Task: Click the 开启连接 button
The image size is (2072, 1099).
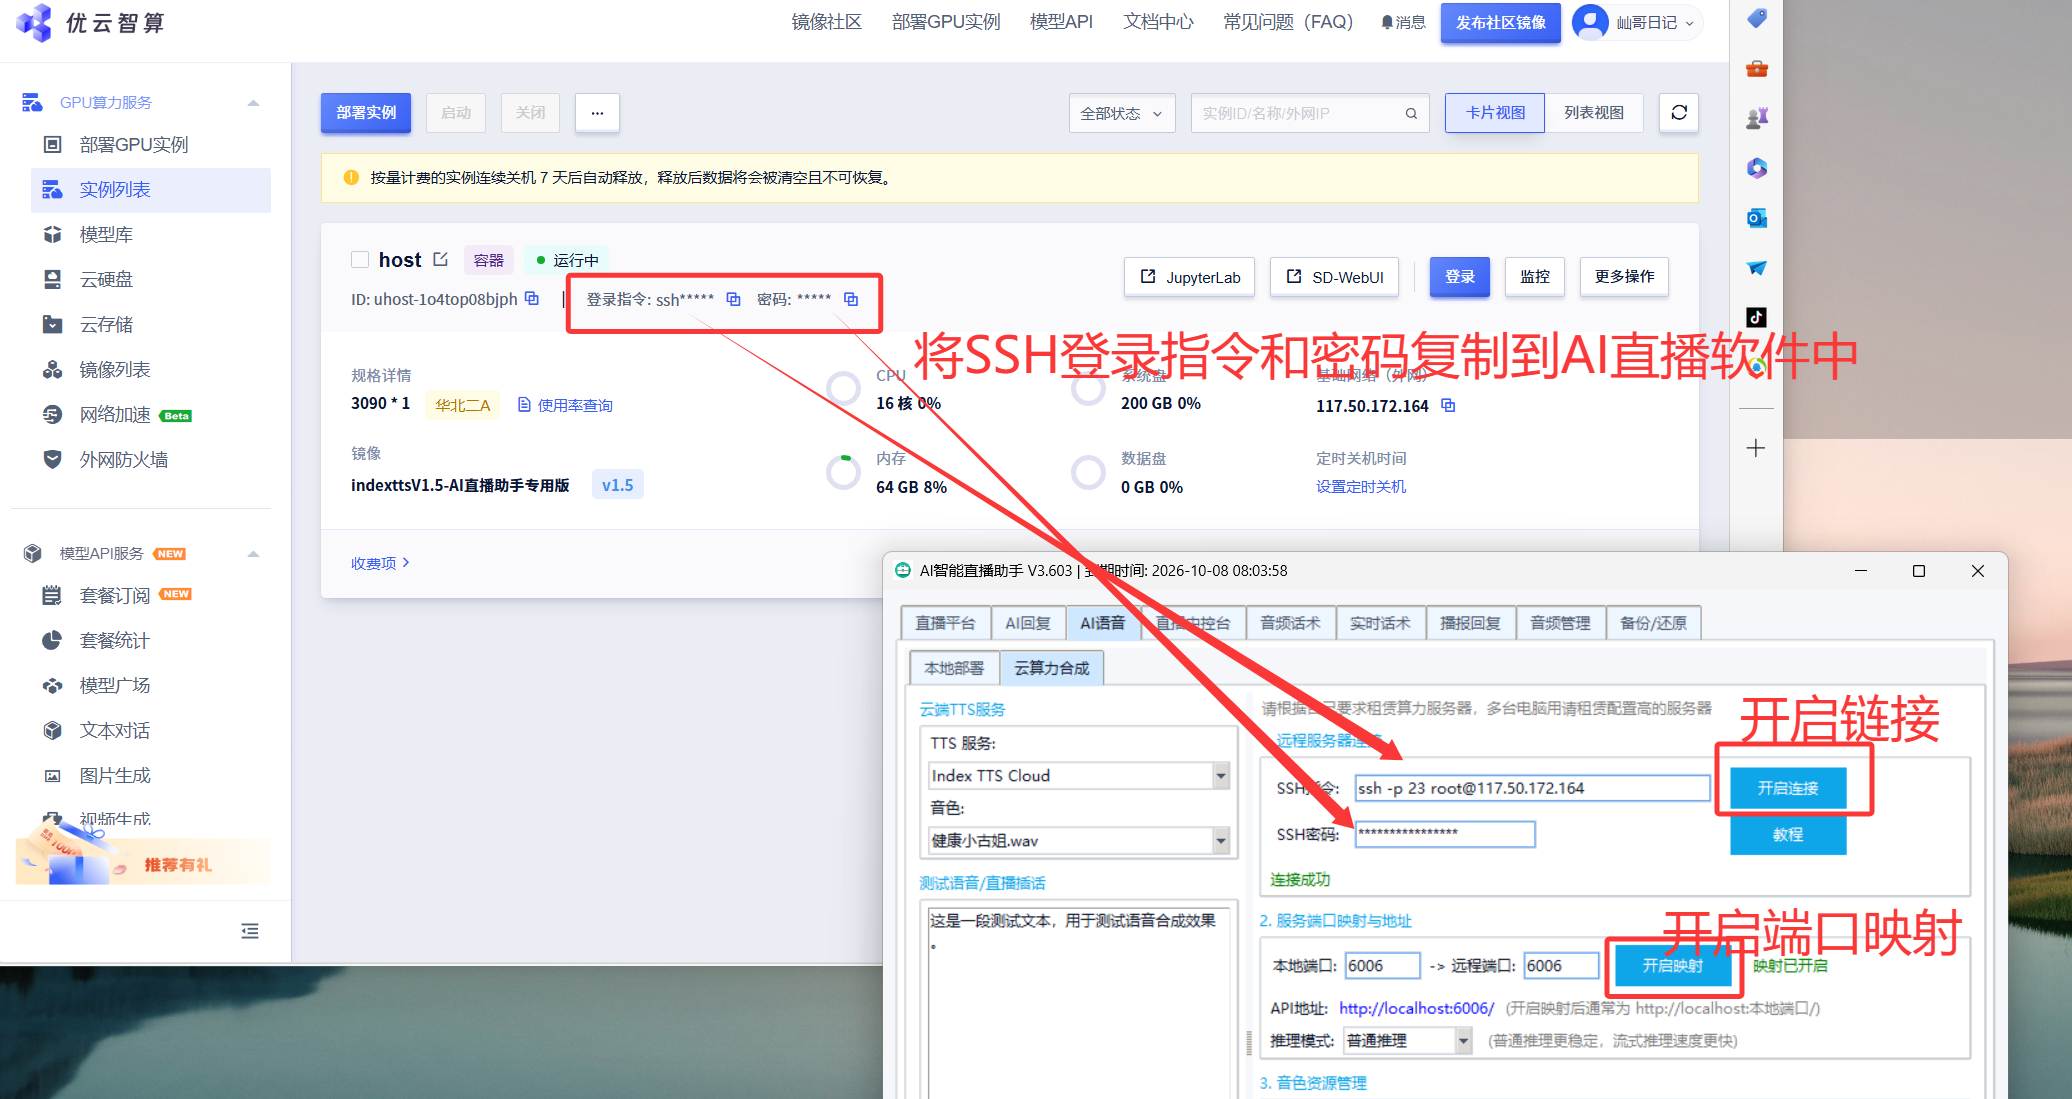Action: coord(1788,788)
